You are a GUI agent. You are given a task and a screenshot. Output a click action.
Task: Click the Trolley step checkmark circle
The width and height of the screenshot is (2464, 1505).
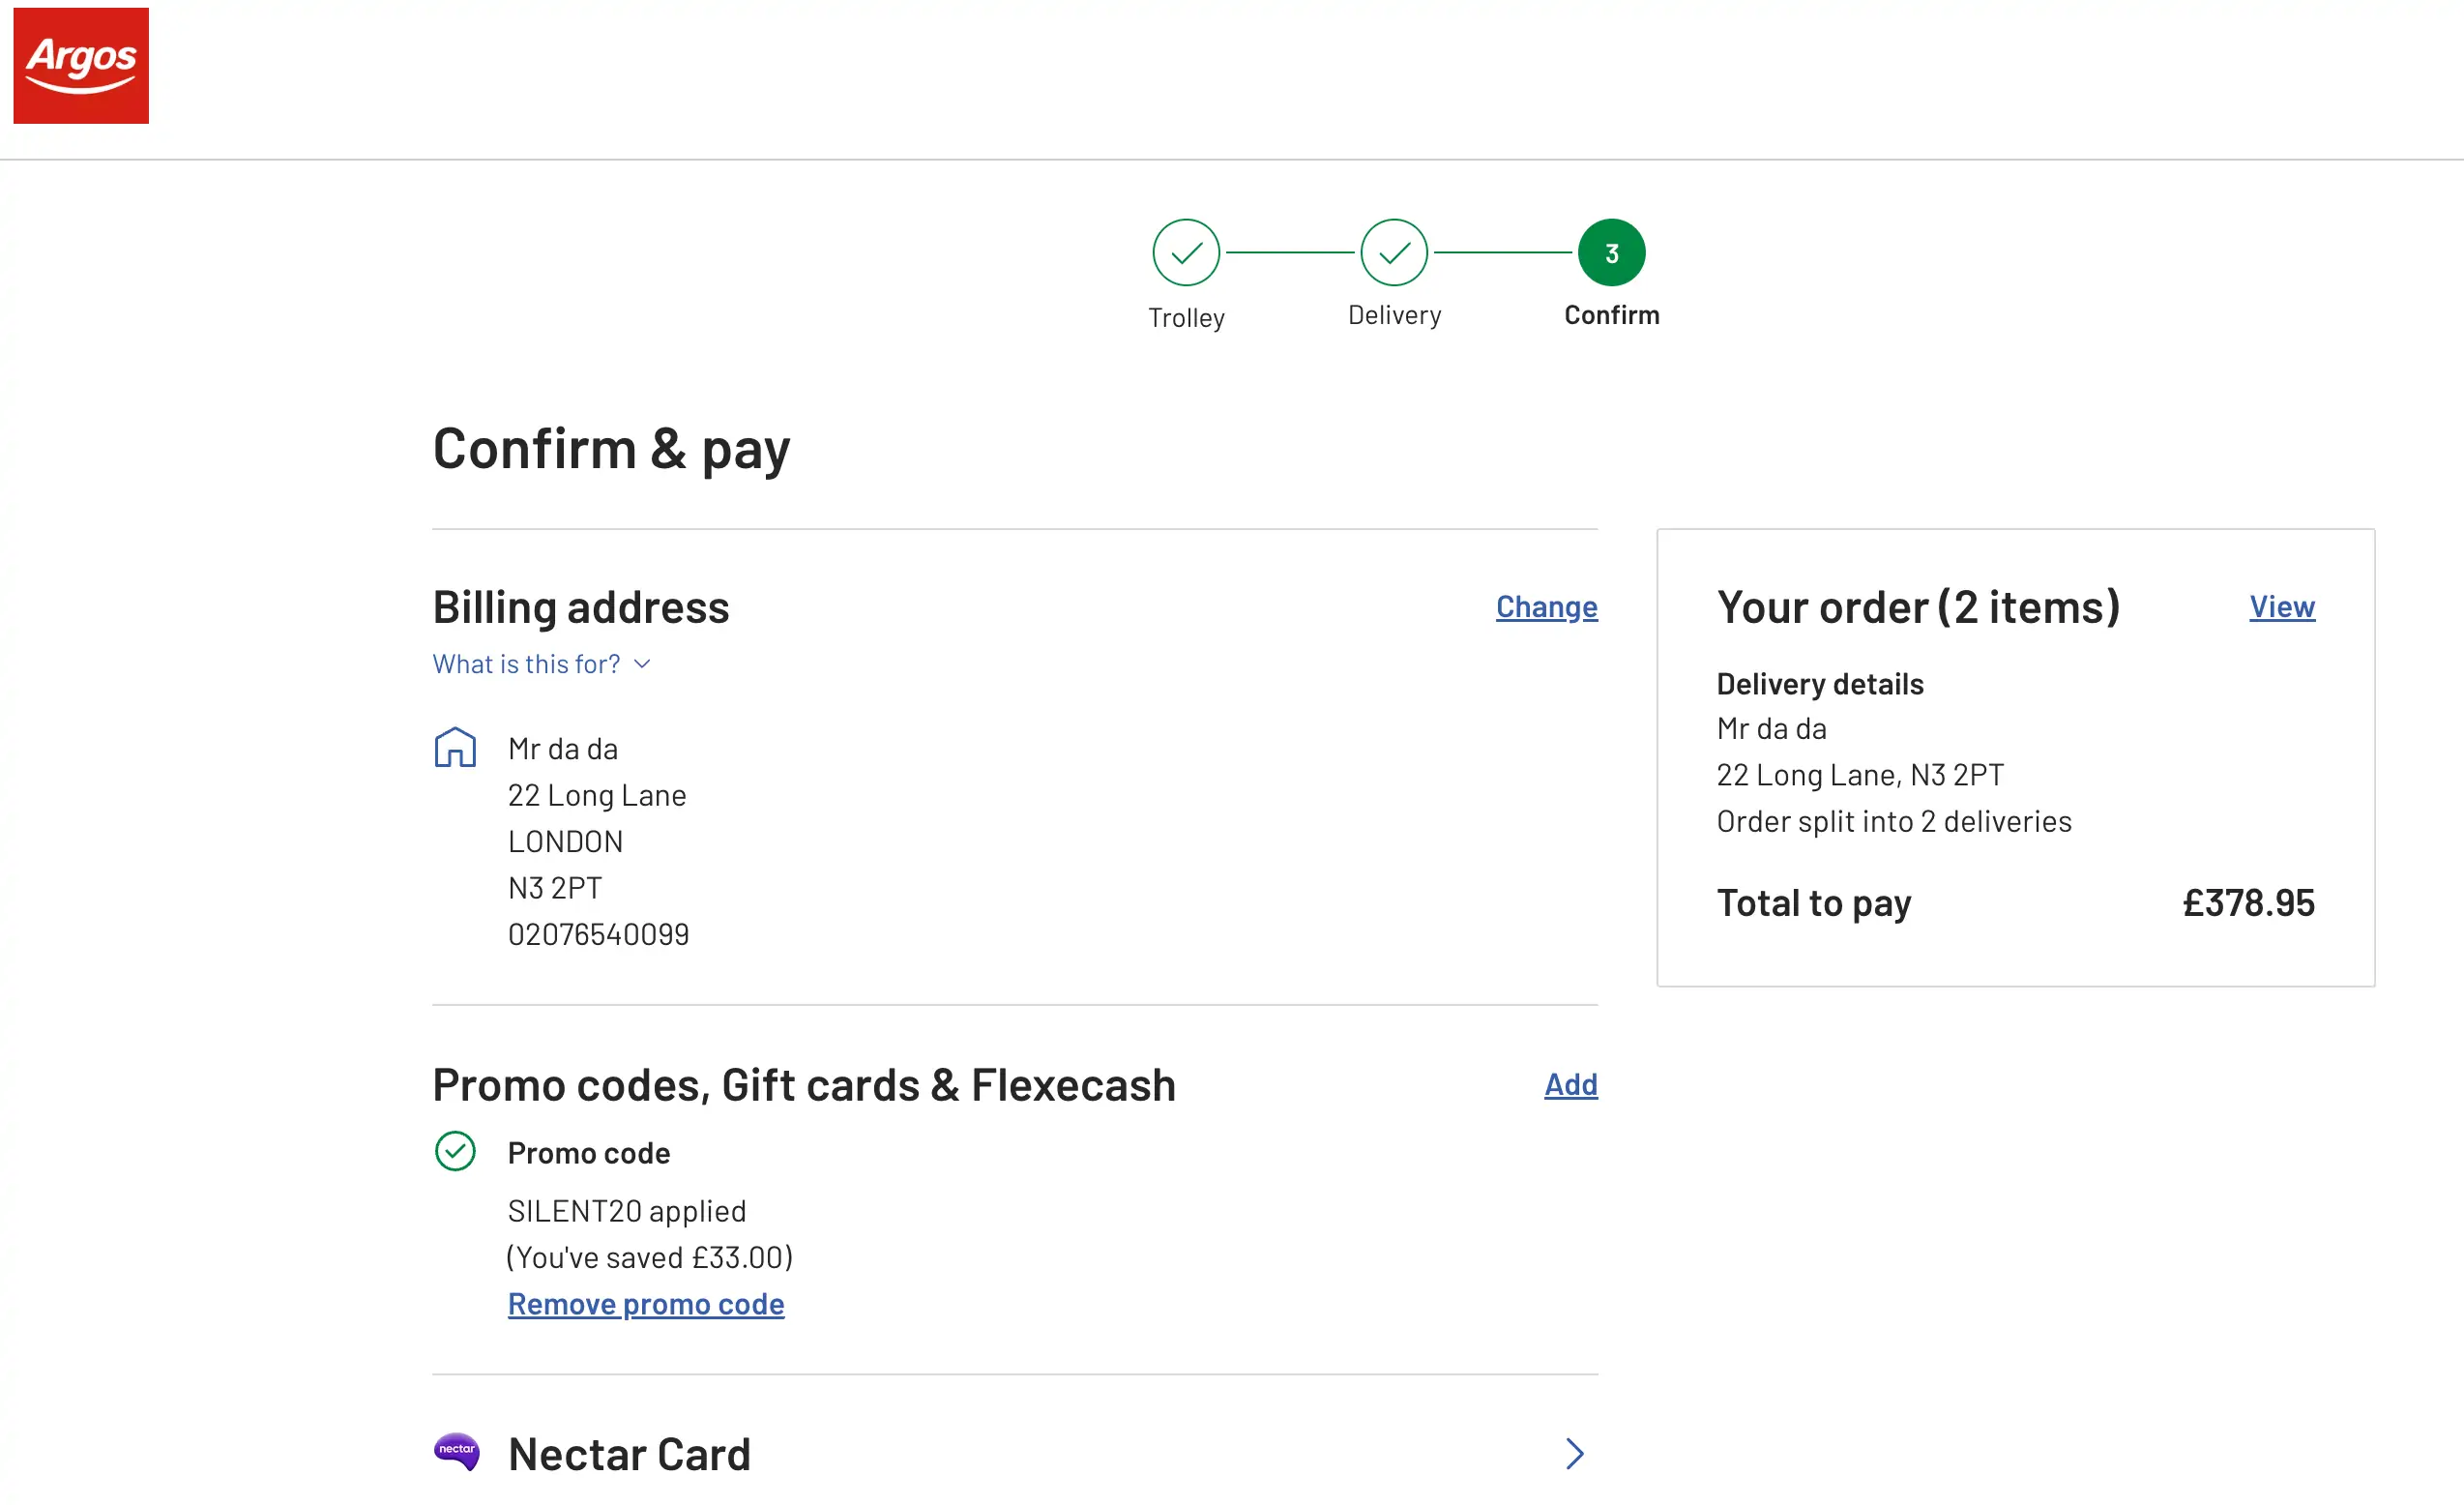click(1186, 253)
